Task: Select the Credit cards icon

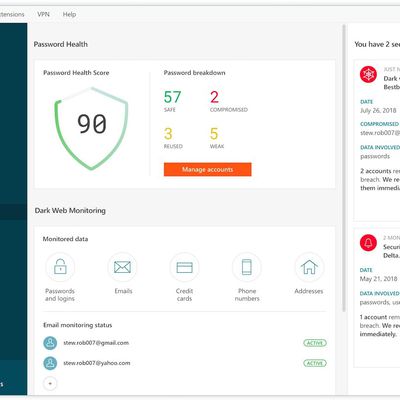Action: click(184, 267)
